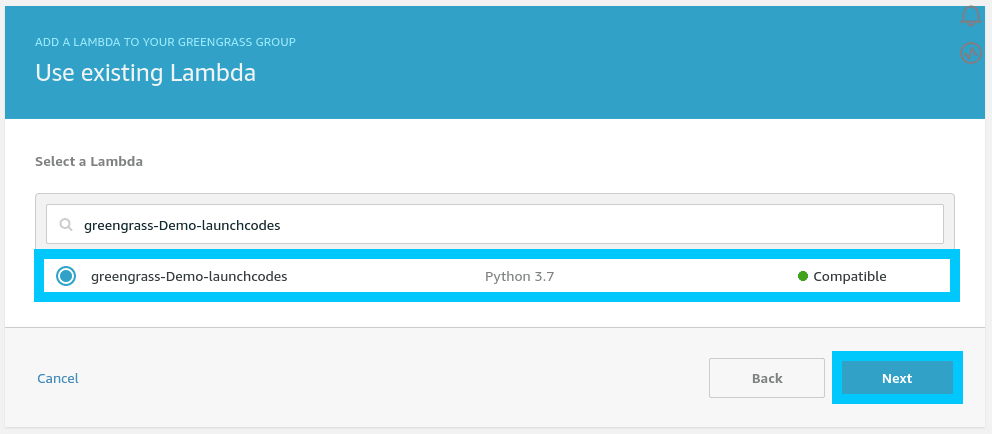
Task: Click the Cancel link
Action: [58, 378]
